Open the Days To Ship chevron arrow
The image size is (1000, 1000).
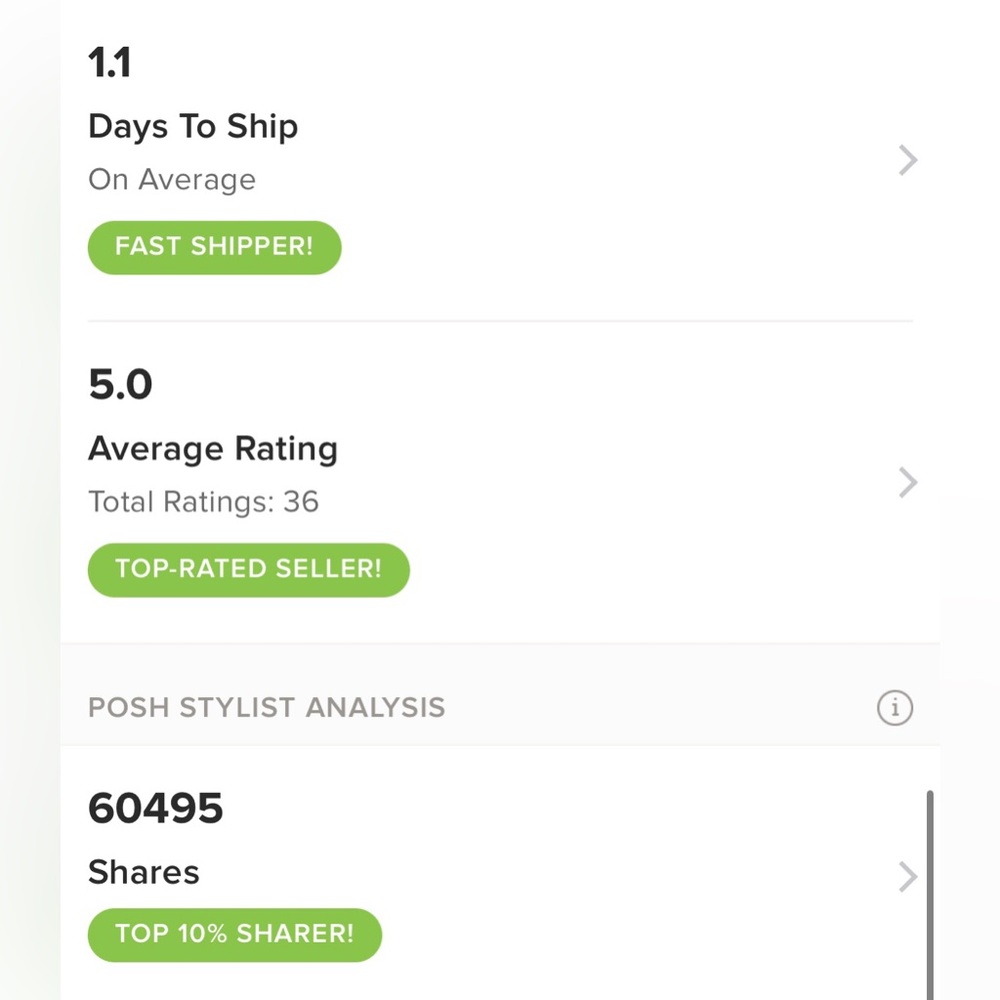point(907,160)
